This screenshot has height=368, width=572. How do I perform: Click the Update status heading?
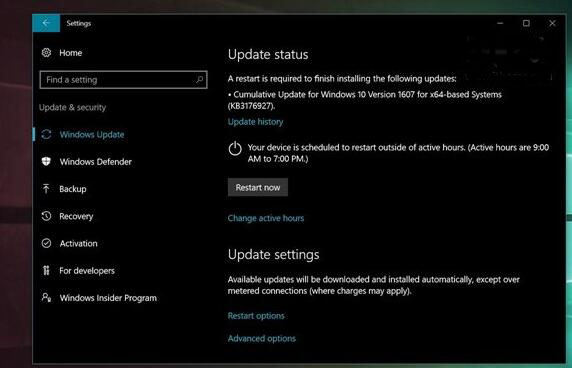pos(268,55)
